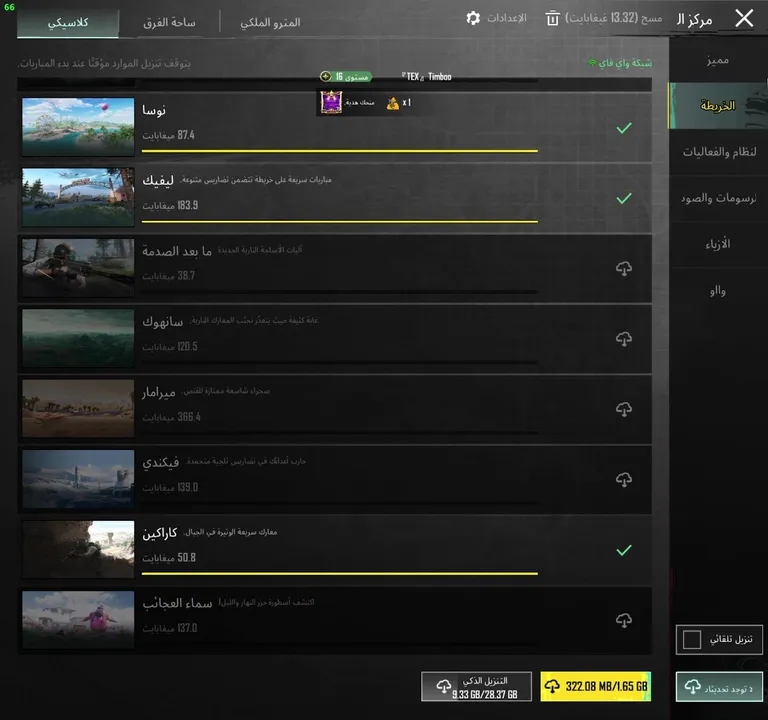Click the orange item x1 icon
Screen dimensions: 768x720
[392, 103]
